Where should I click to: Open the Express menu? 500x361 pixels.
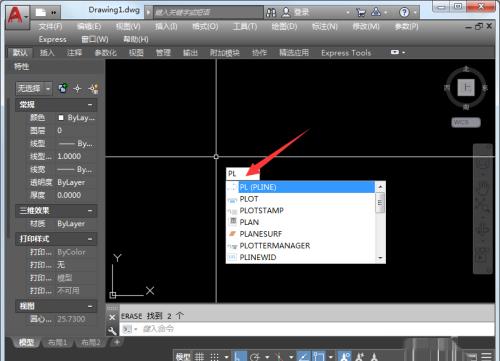click(52, 39)
